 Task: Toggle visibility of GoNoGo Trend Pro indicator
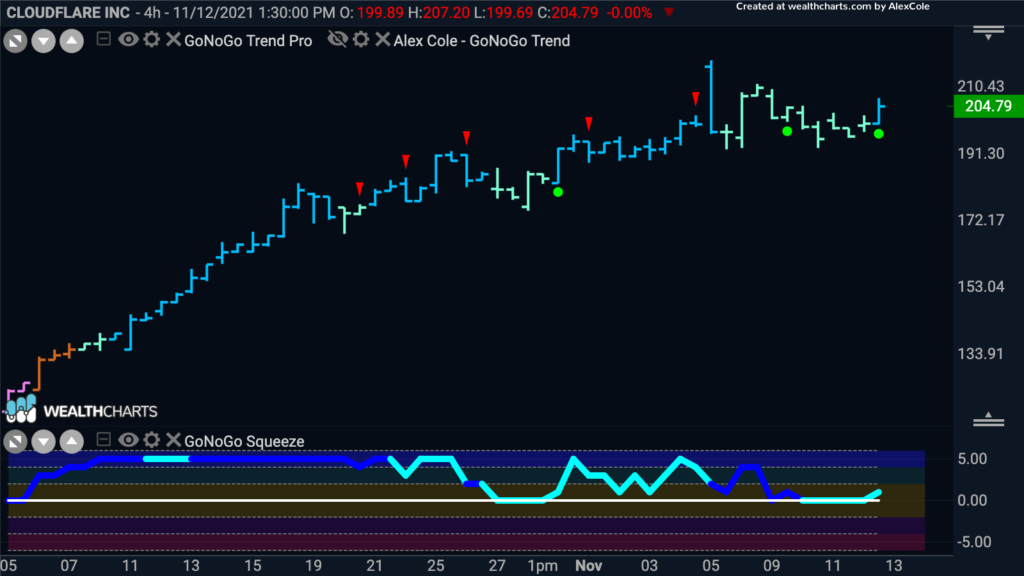128,39
